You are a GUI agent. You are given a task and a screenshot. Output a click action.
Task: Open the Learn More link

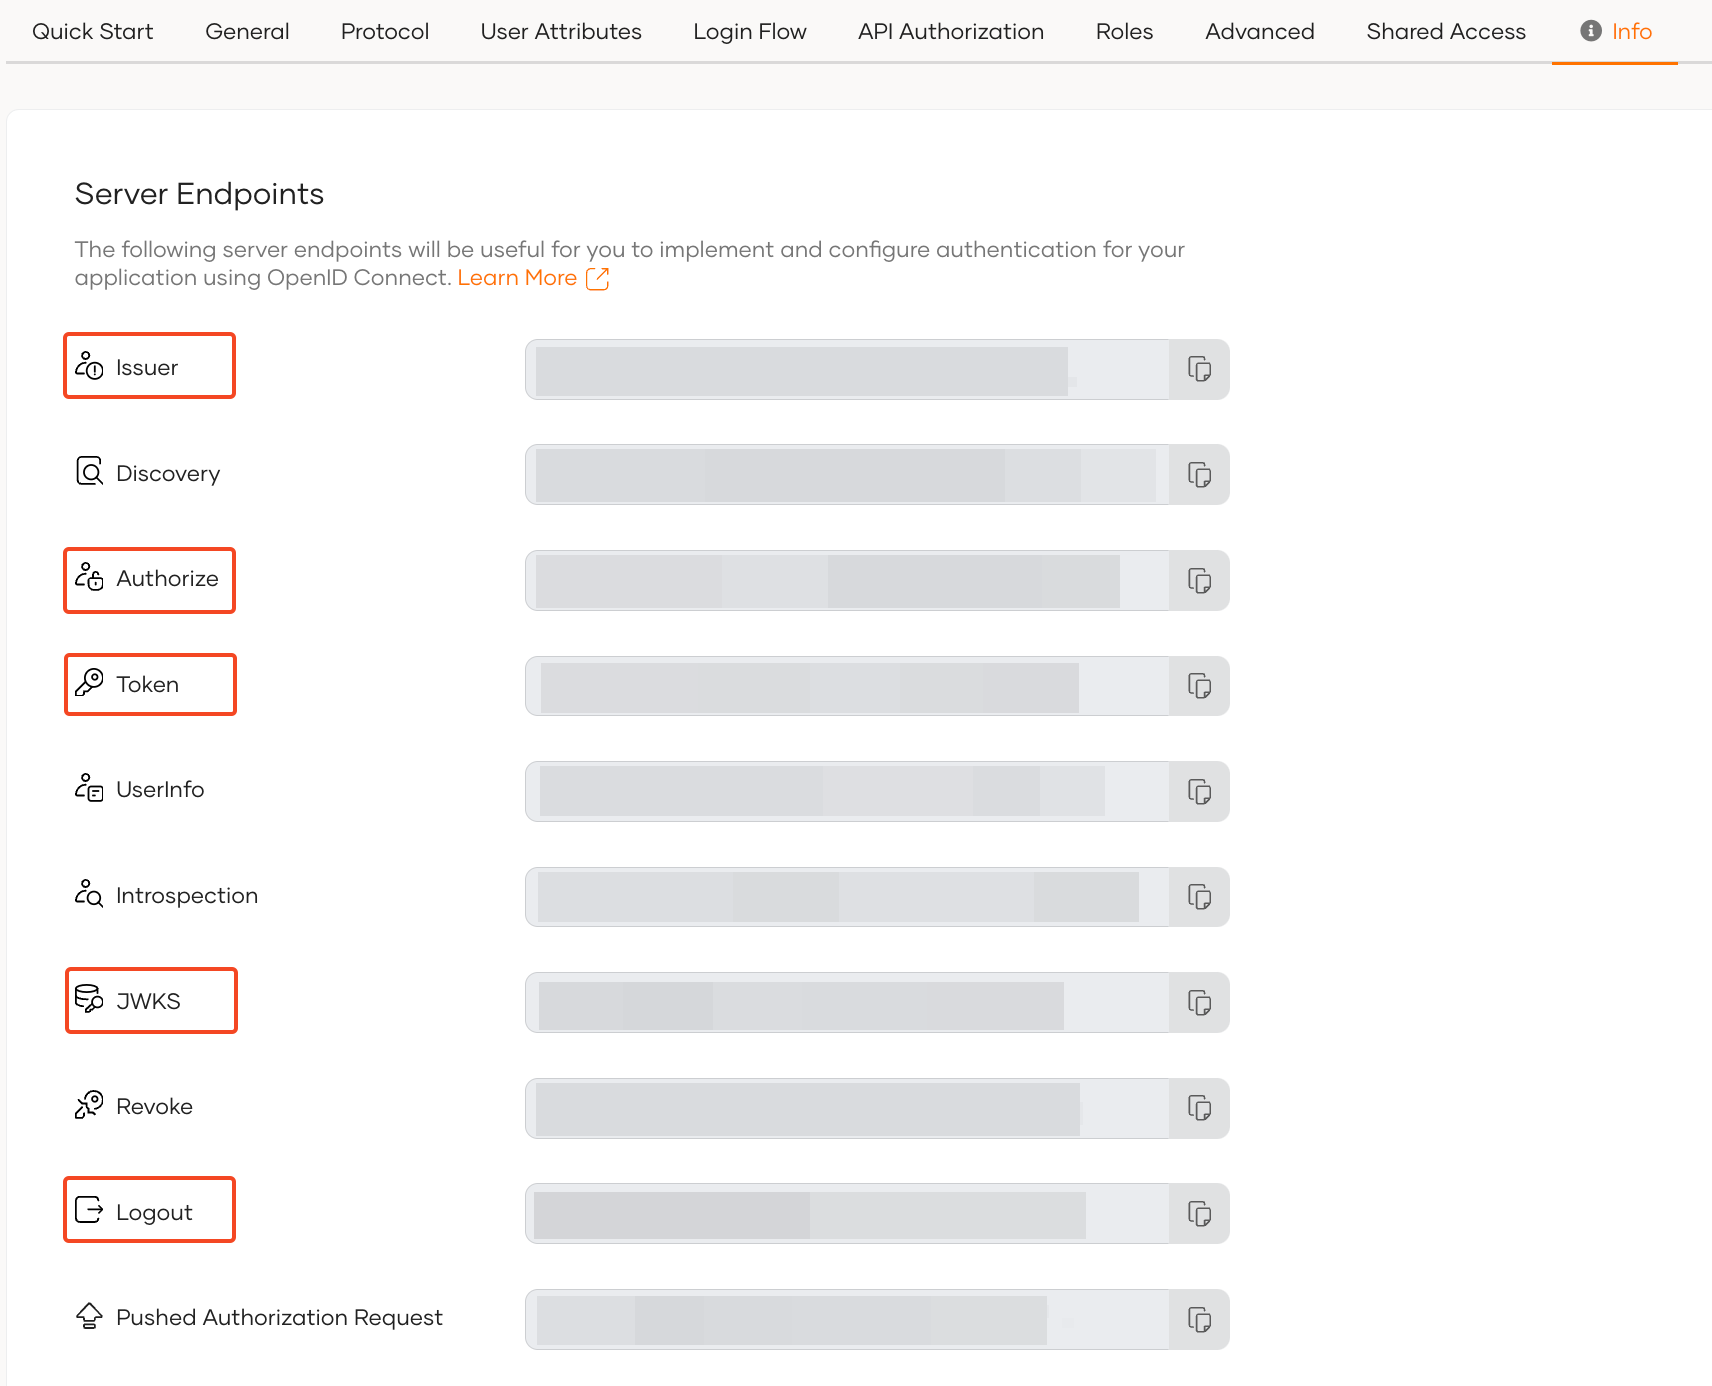tap(517, 278)
